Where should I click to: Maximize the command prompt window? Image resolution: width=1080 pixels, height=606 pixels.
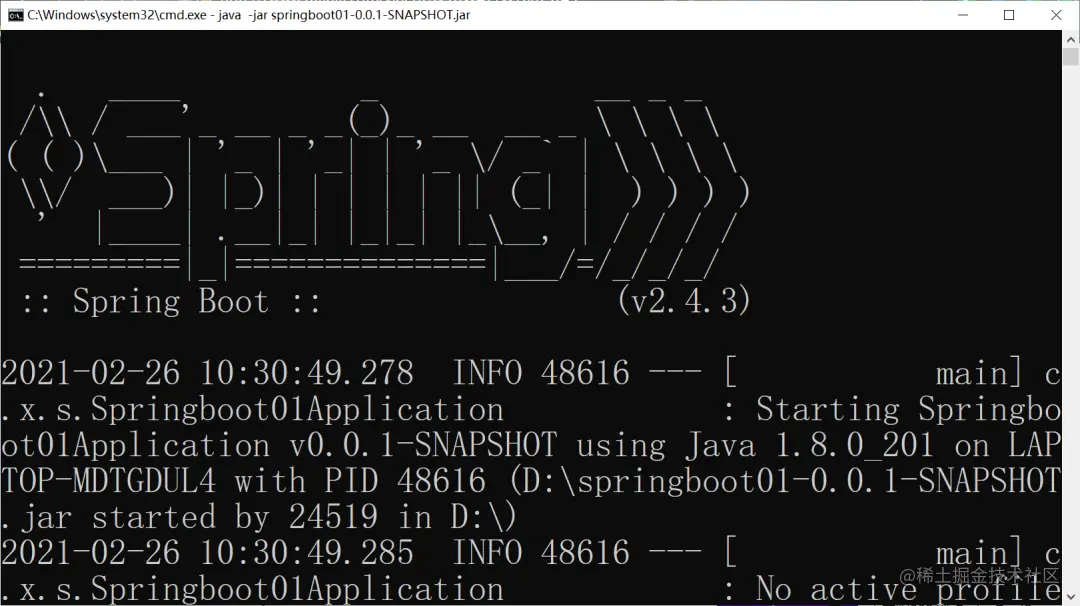point(1009,15)
